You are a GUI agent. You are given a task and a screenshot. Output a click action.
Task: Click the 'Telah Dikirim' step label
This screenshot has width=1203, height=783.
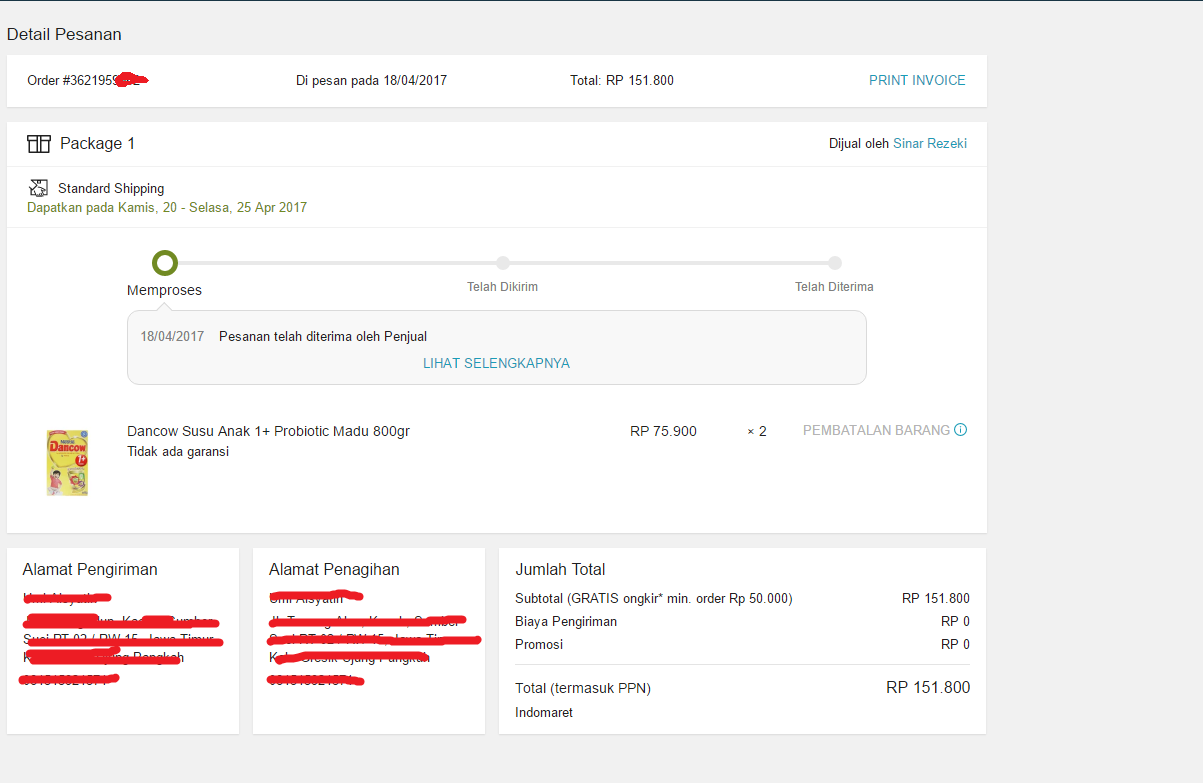[502, 287]
